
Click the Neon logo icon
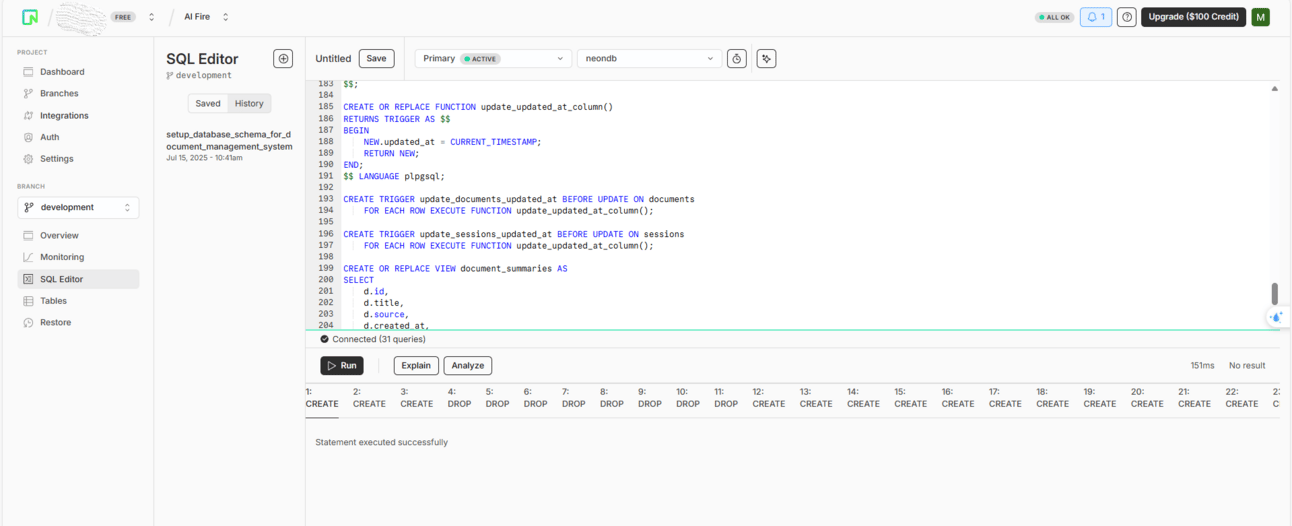30,17
